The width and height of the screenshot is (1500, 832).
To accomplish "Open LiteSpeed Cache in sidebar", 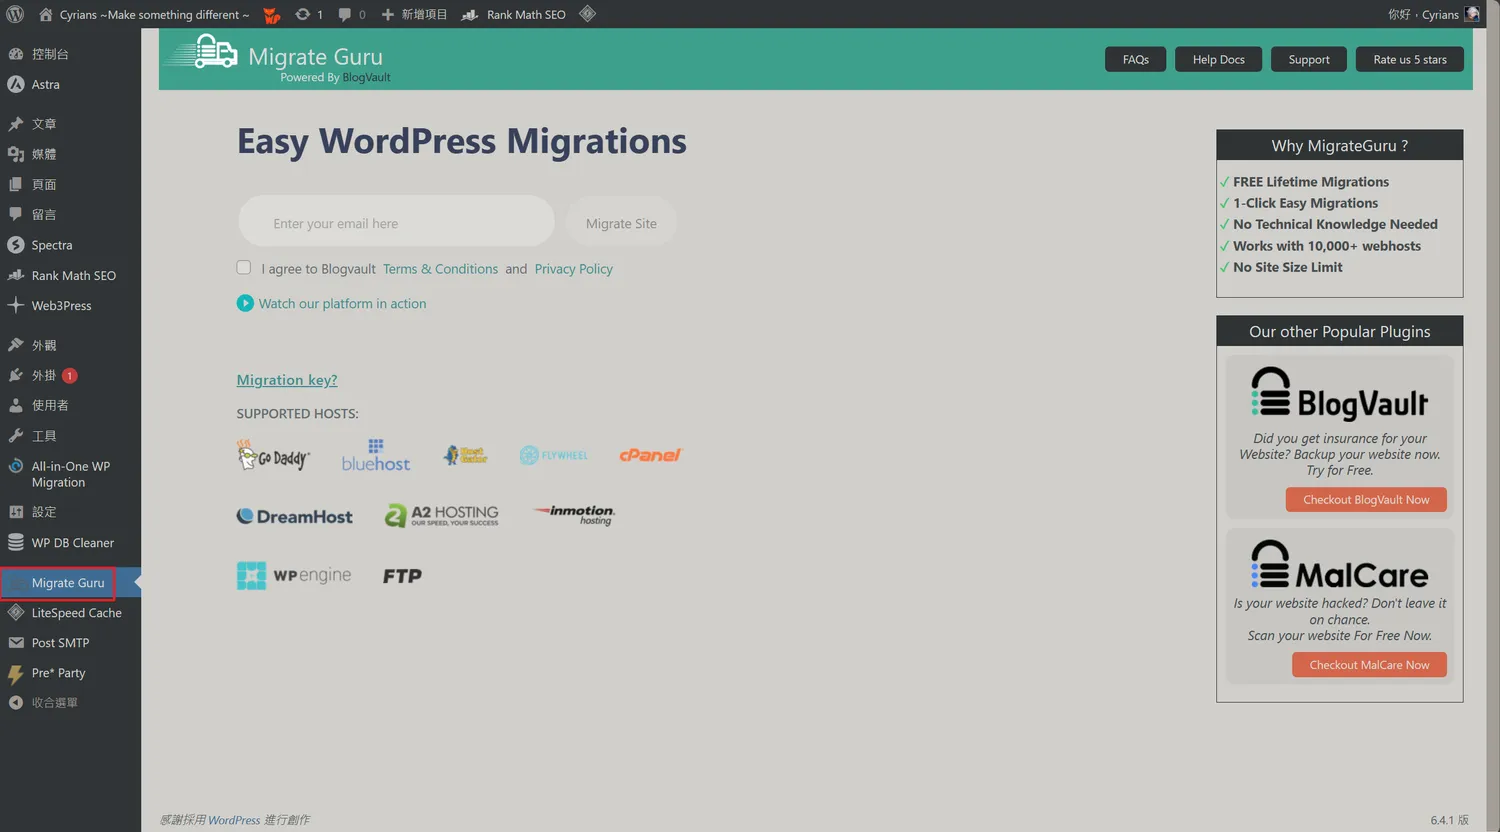I will [x=76, y=613].
